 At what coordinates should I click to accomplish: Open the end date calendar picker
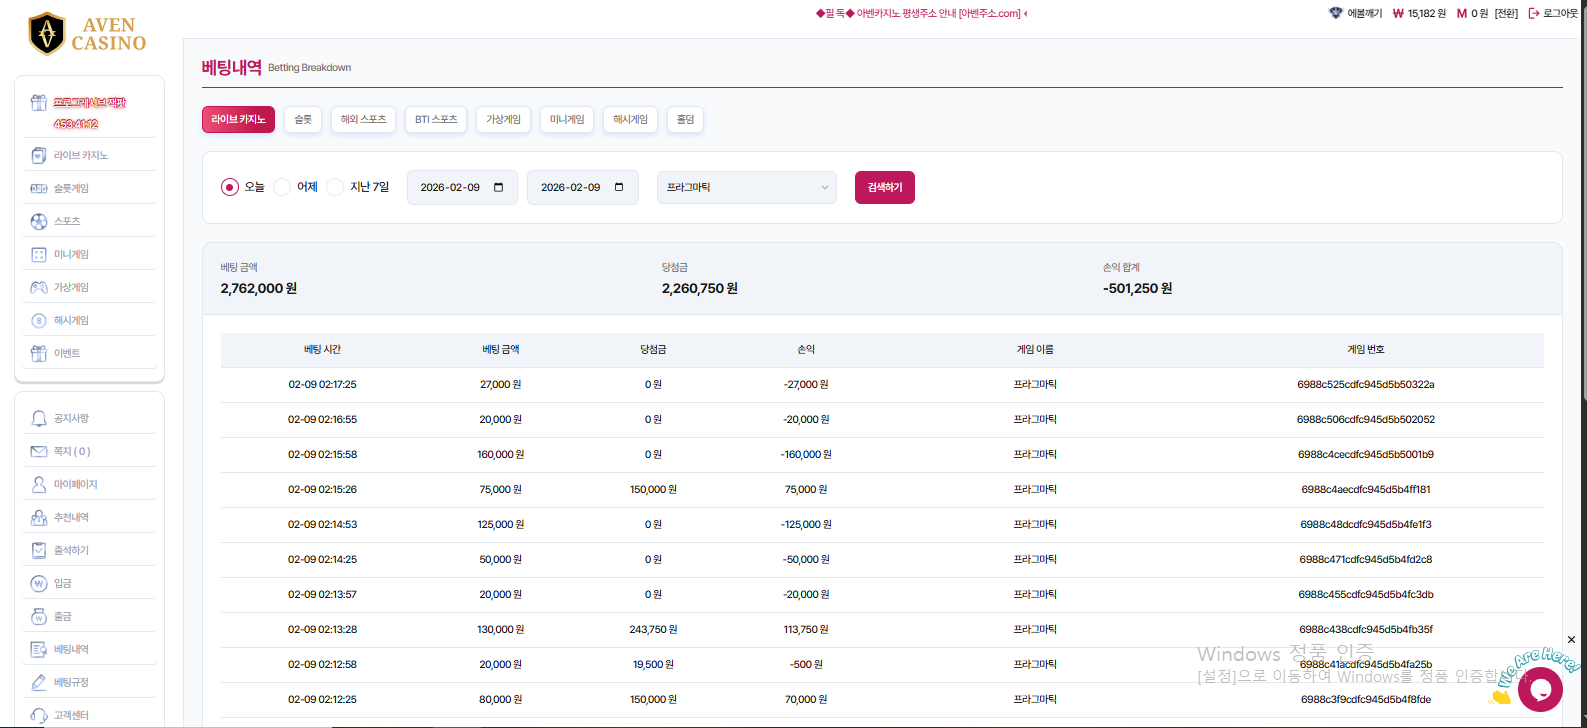click(x=619, y=187)
